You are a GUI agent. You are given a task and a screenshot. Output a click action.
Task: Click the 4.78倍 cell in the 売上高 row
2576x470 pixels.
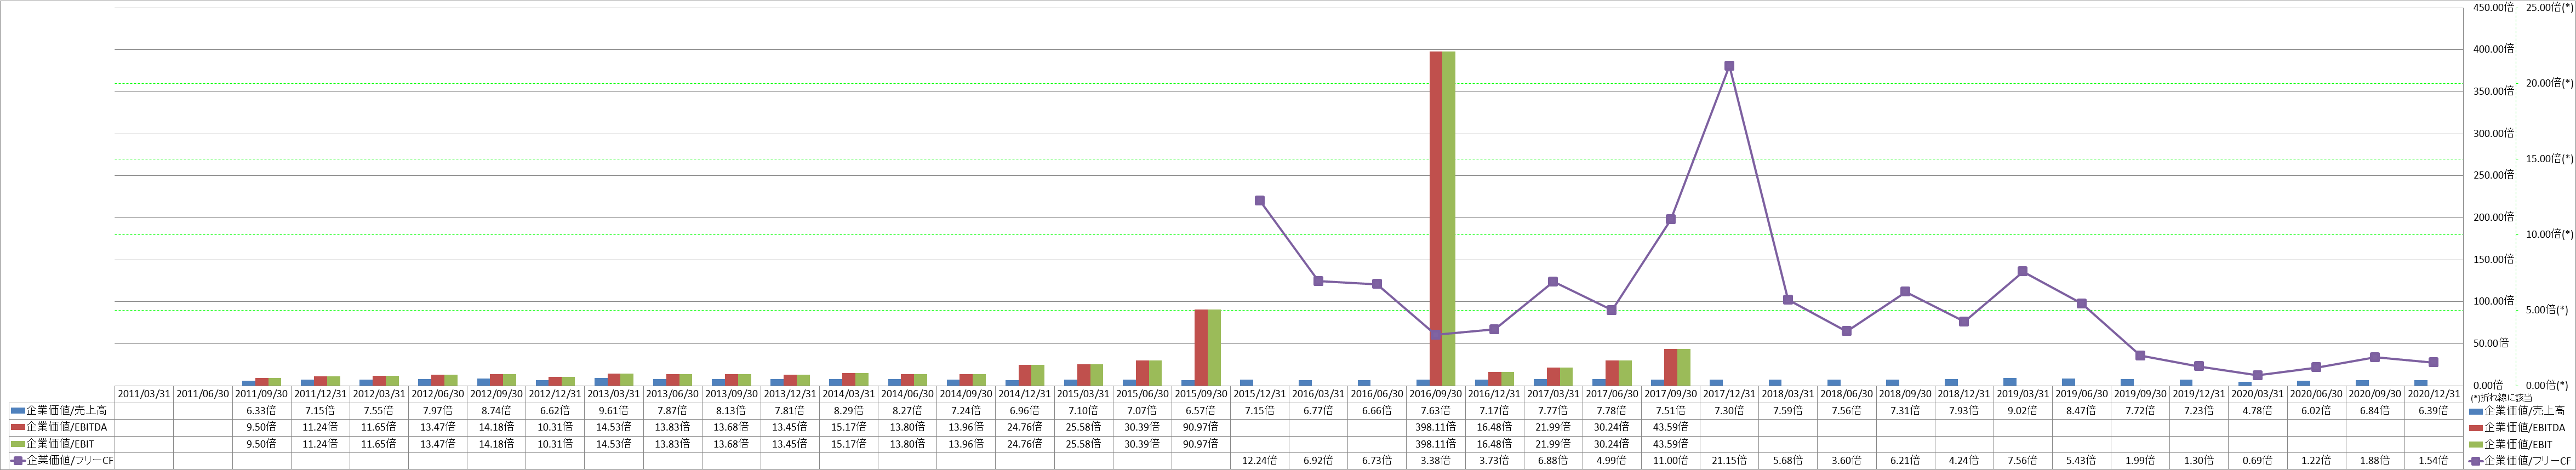(x=2257, y=411)
